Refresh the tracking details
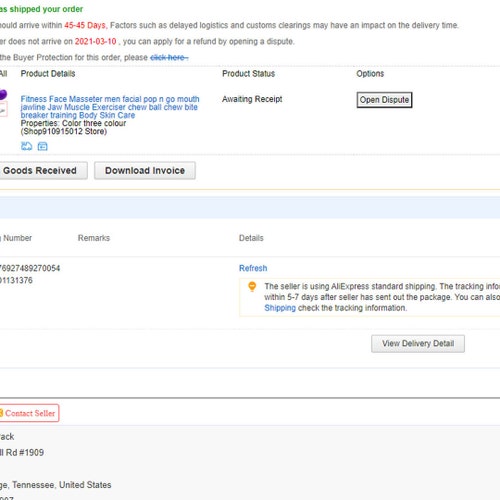Viewport: 500px width, 500px height. pos(253,268)
